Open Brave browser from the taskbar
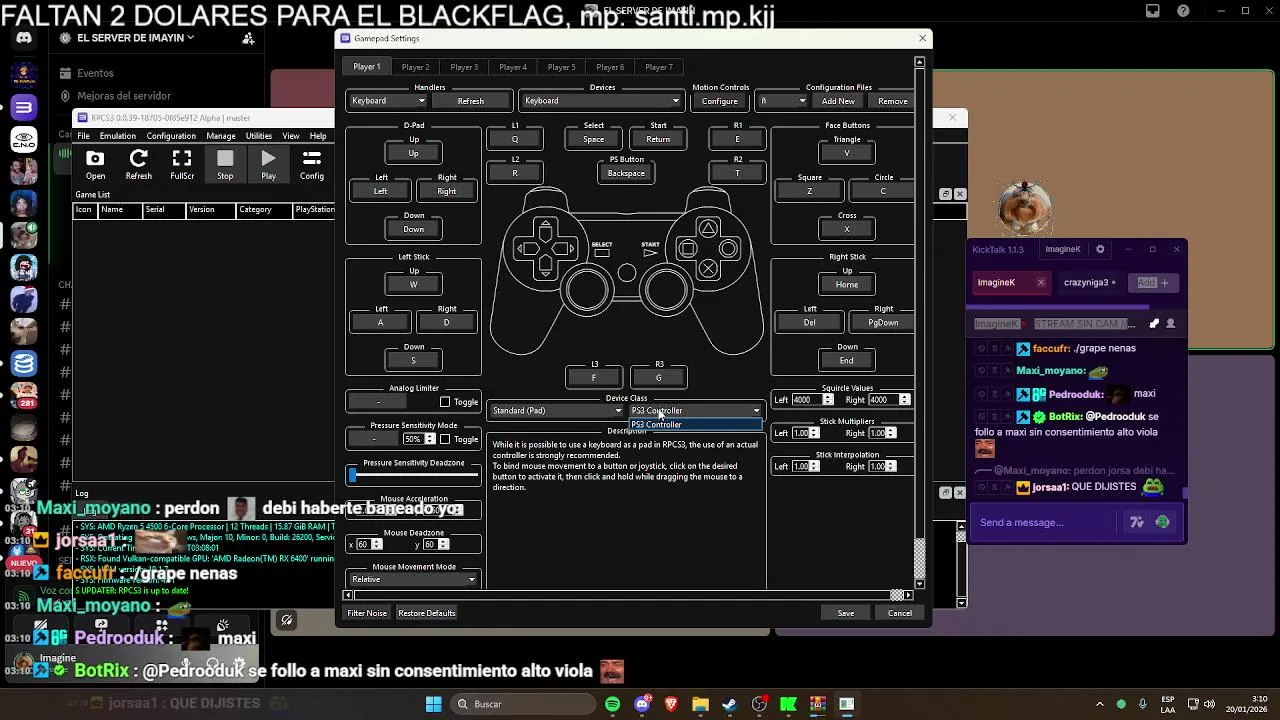Screen dimensions: 1280x720 (x=671, y=704)
